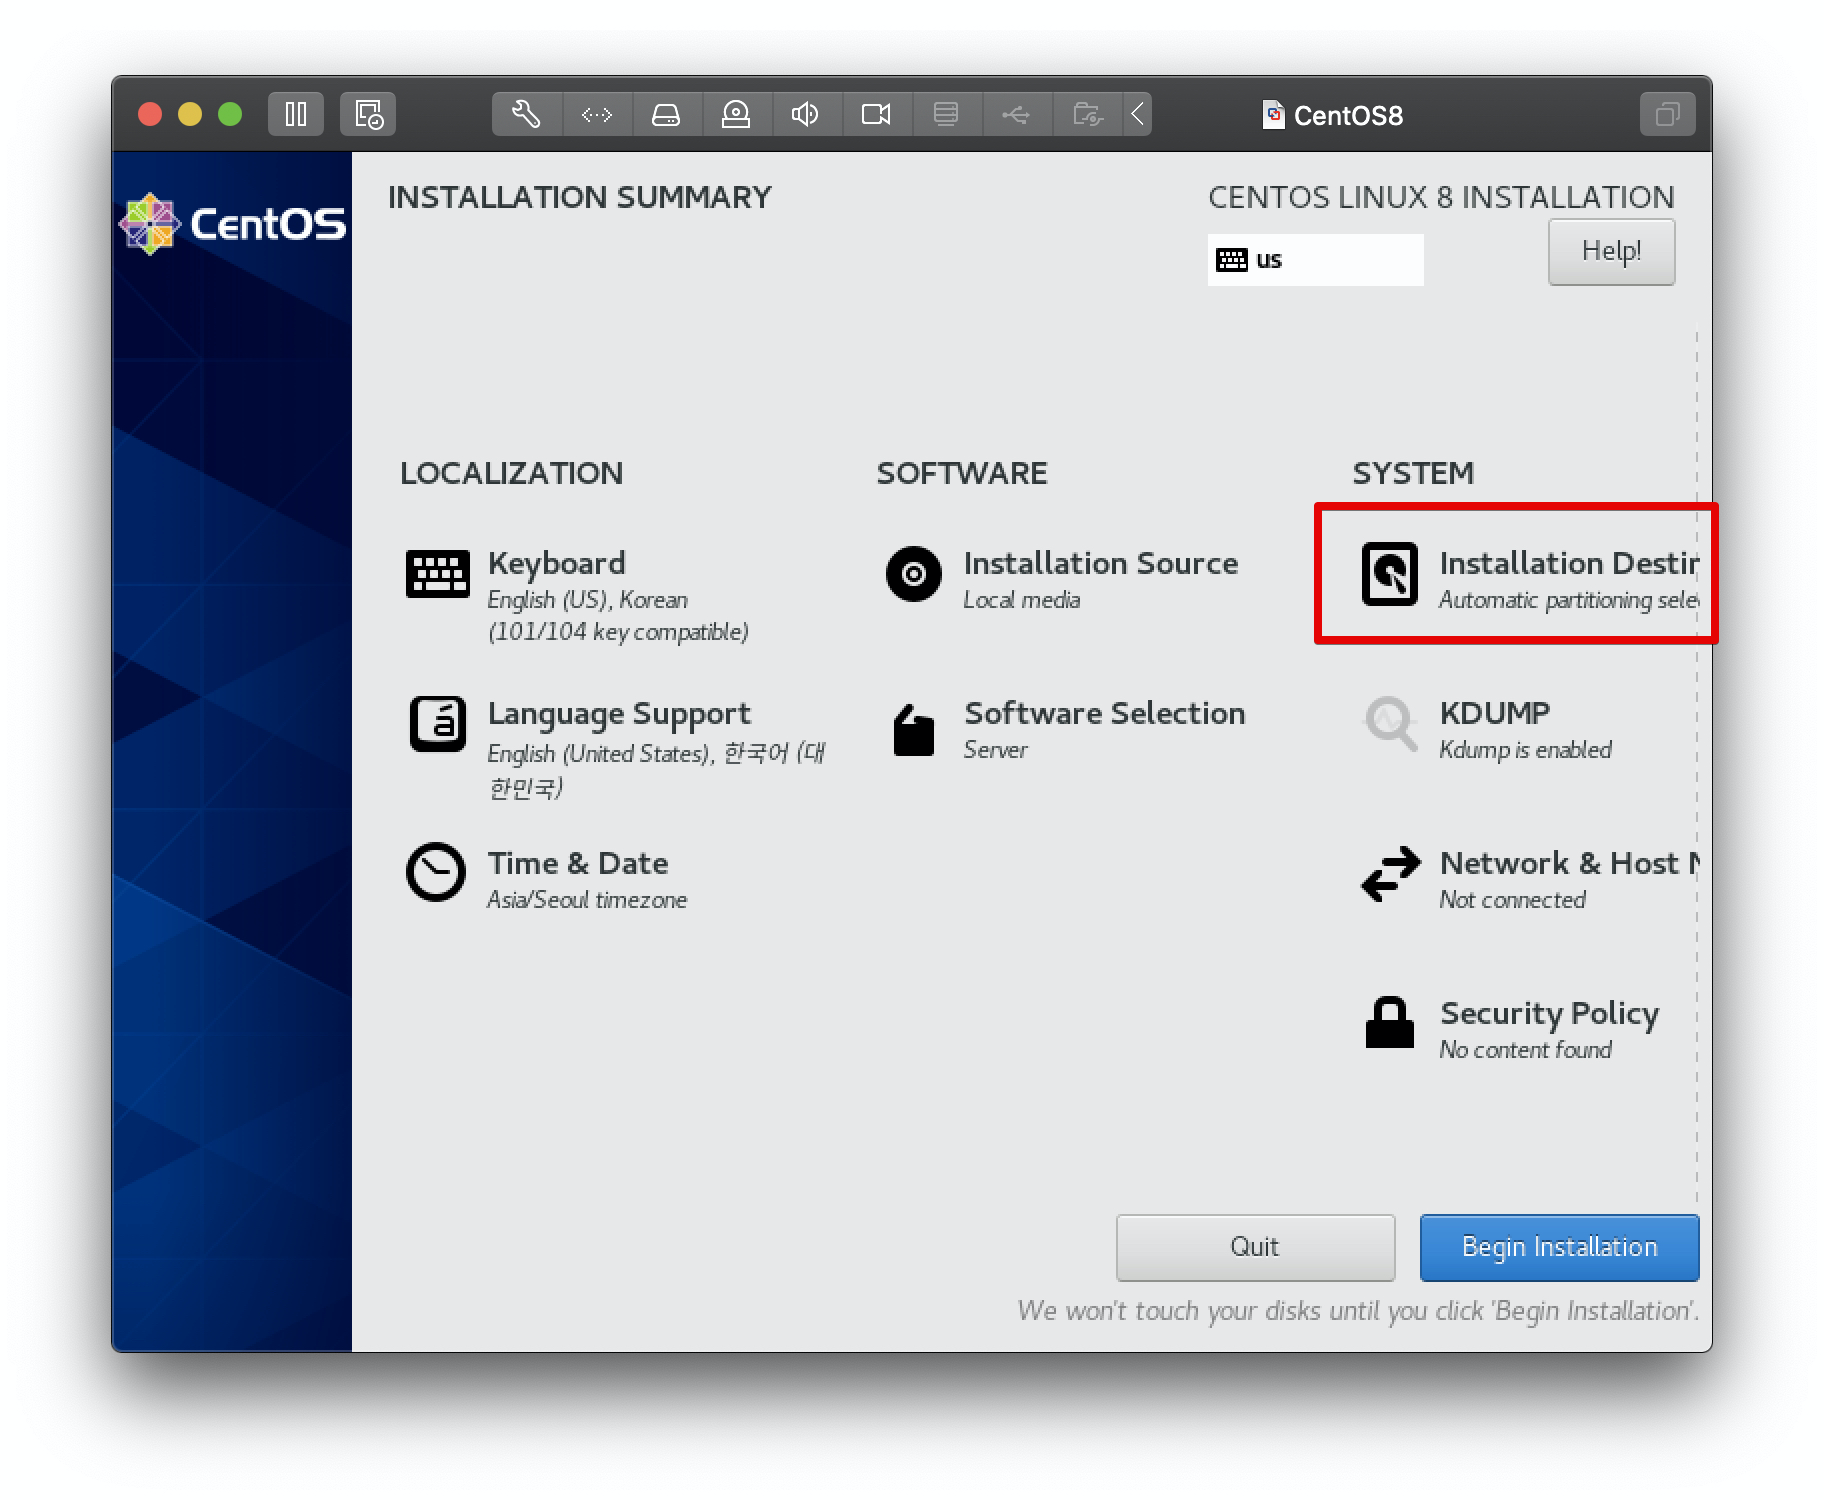1824x1500 pixels.
Task: Open KDUMP settings link
Action: pyautogui.click(x=1494, y=713)
